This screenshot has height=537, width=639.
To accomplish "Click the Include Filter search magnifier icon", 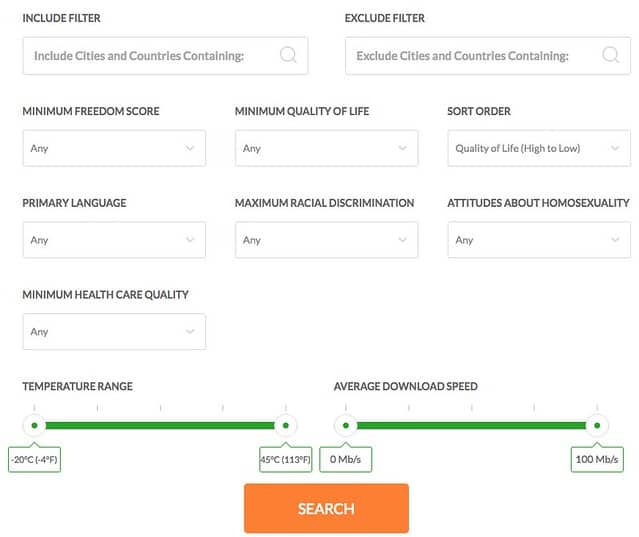I will tap(288, 55).
